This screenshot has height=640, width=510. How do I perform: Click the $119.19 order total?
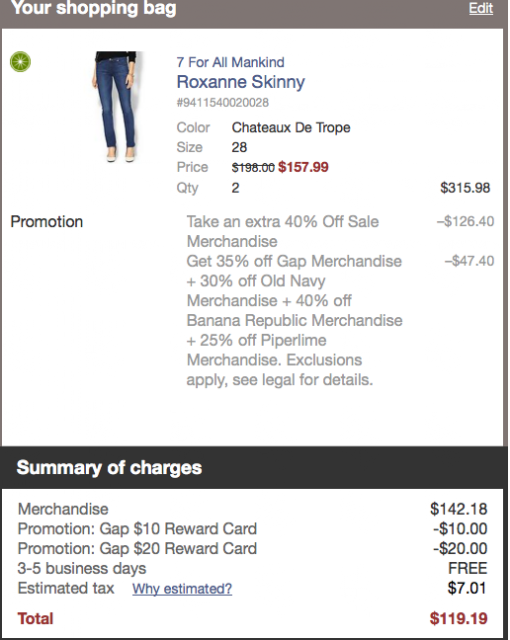click(458, 618)
